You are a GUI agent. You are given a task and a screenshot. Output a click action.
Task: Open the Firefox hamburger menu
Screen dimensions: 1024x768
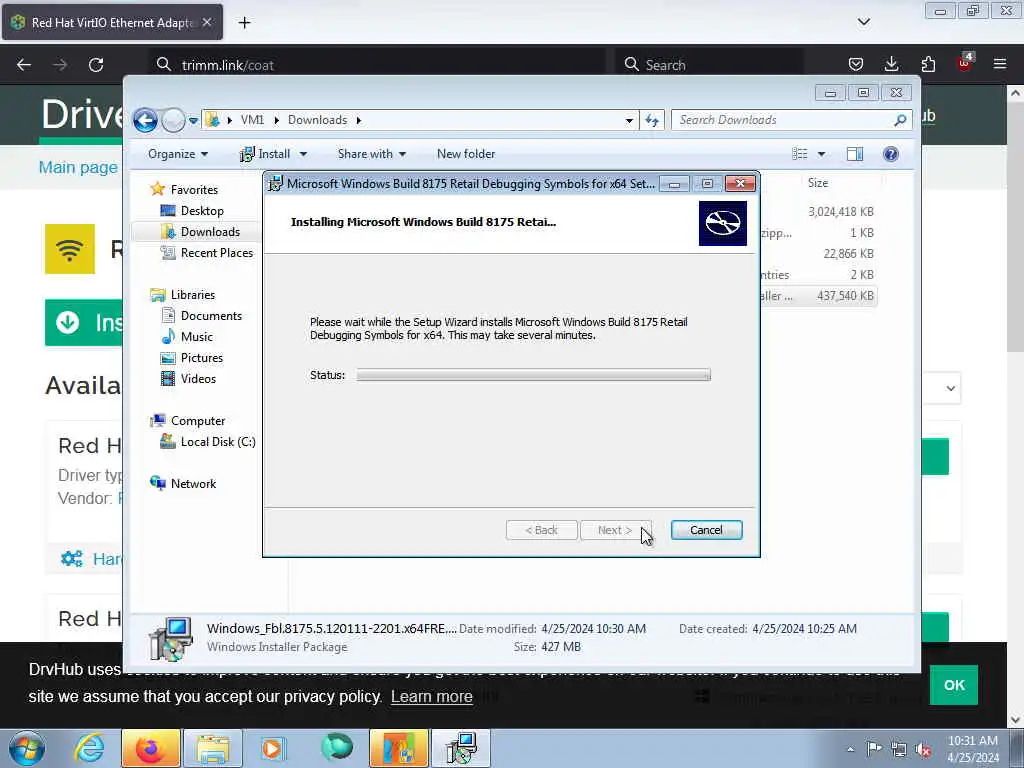[1000, 64]
